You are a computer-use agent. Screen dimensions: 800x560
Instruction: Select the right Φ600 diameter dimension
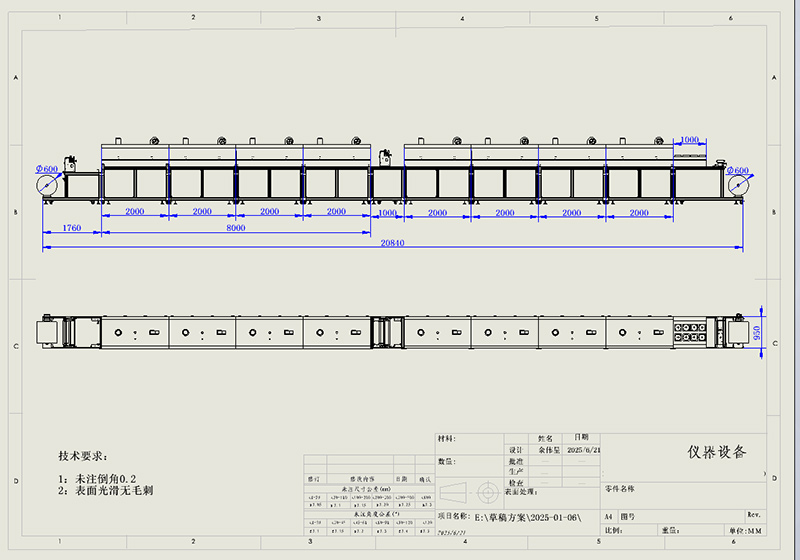(x=736, y=171)
